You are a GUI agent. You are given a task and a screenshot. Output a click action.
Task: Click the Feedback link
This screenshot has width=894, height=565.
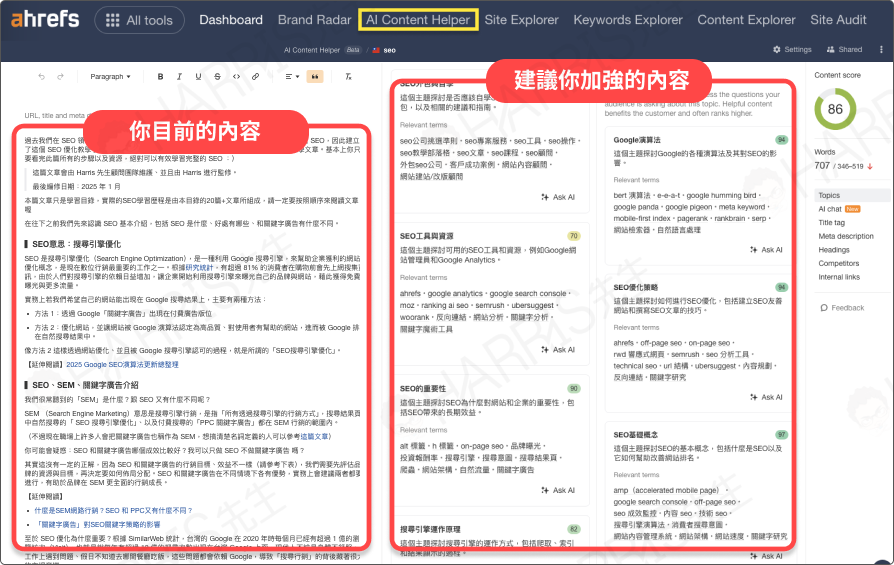(x=842, y=308)
